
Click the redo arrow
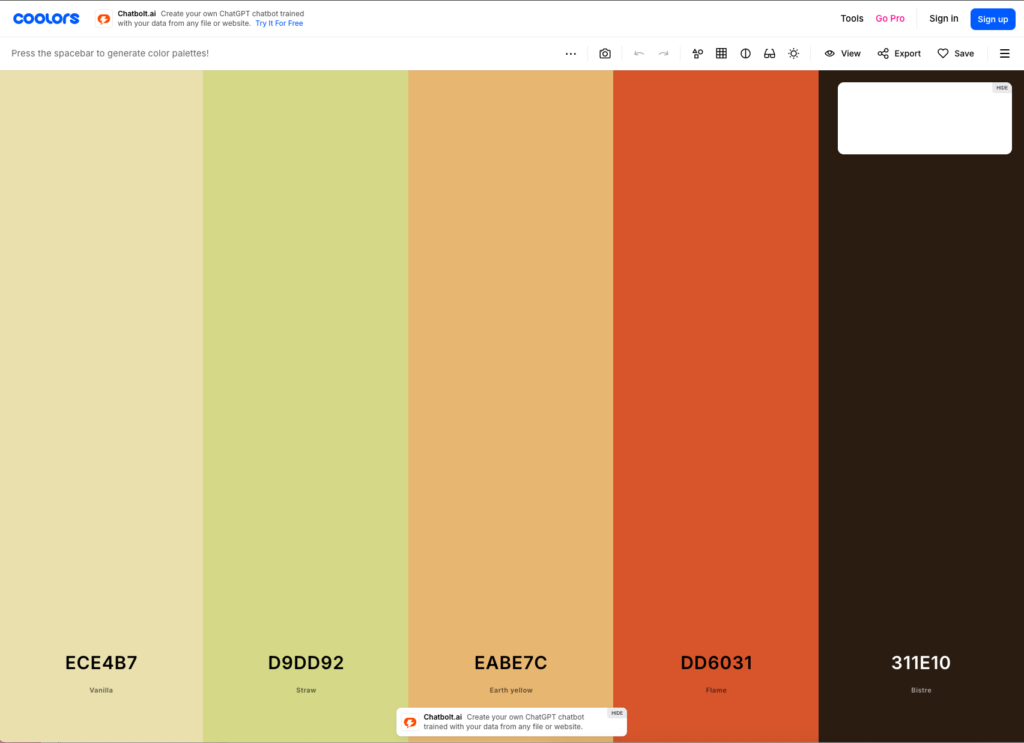point(663,54)
